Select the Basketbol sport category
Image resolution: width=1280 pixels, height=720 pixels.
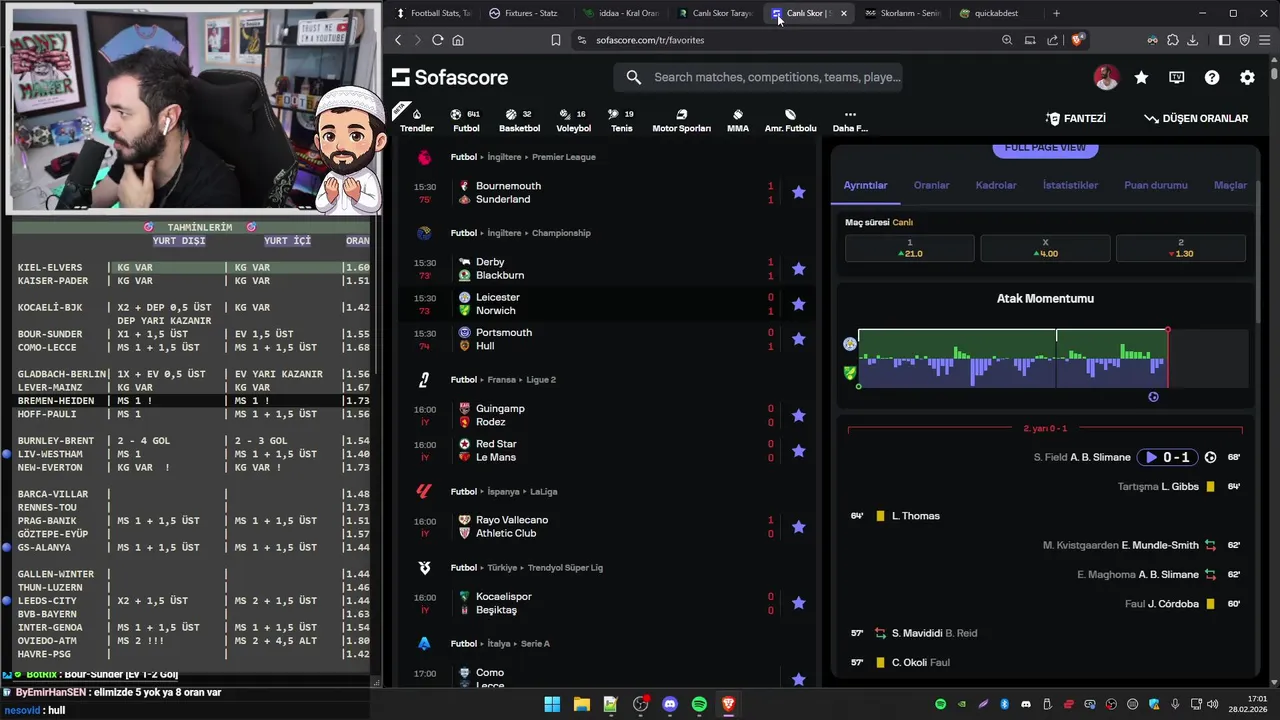(x=519, y=120)
